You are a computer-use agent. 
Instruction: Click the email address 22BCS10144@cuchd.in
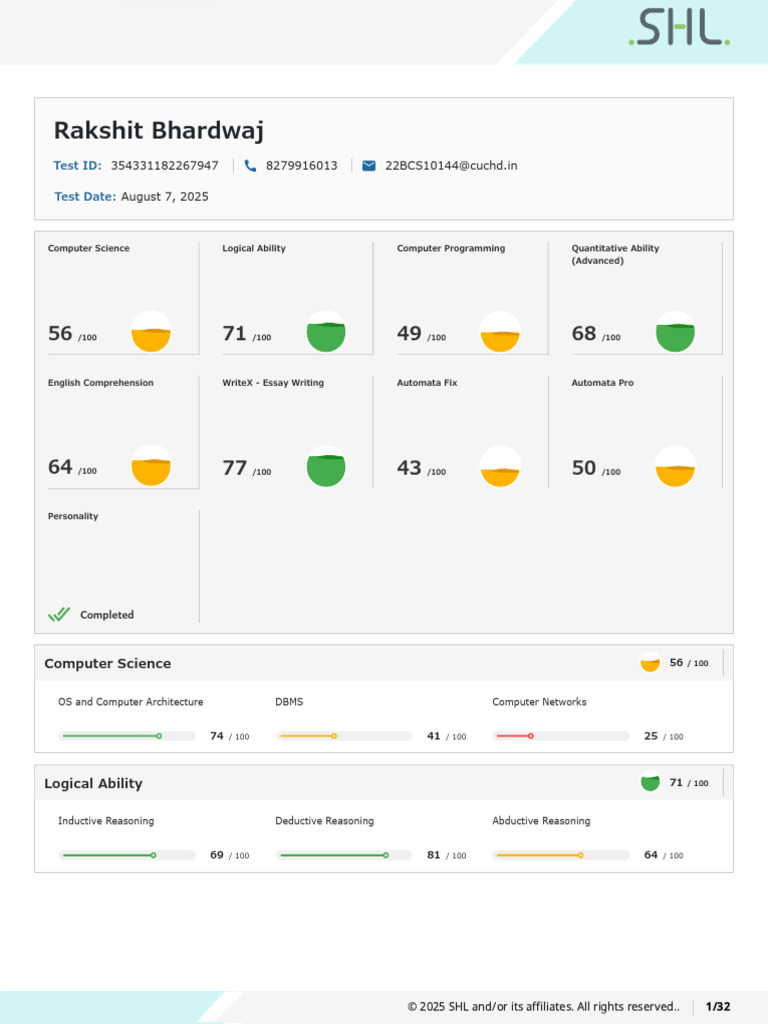[451, 166]
